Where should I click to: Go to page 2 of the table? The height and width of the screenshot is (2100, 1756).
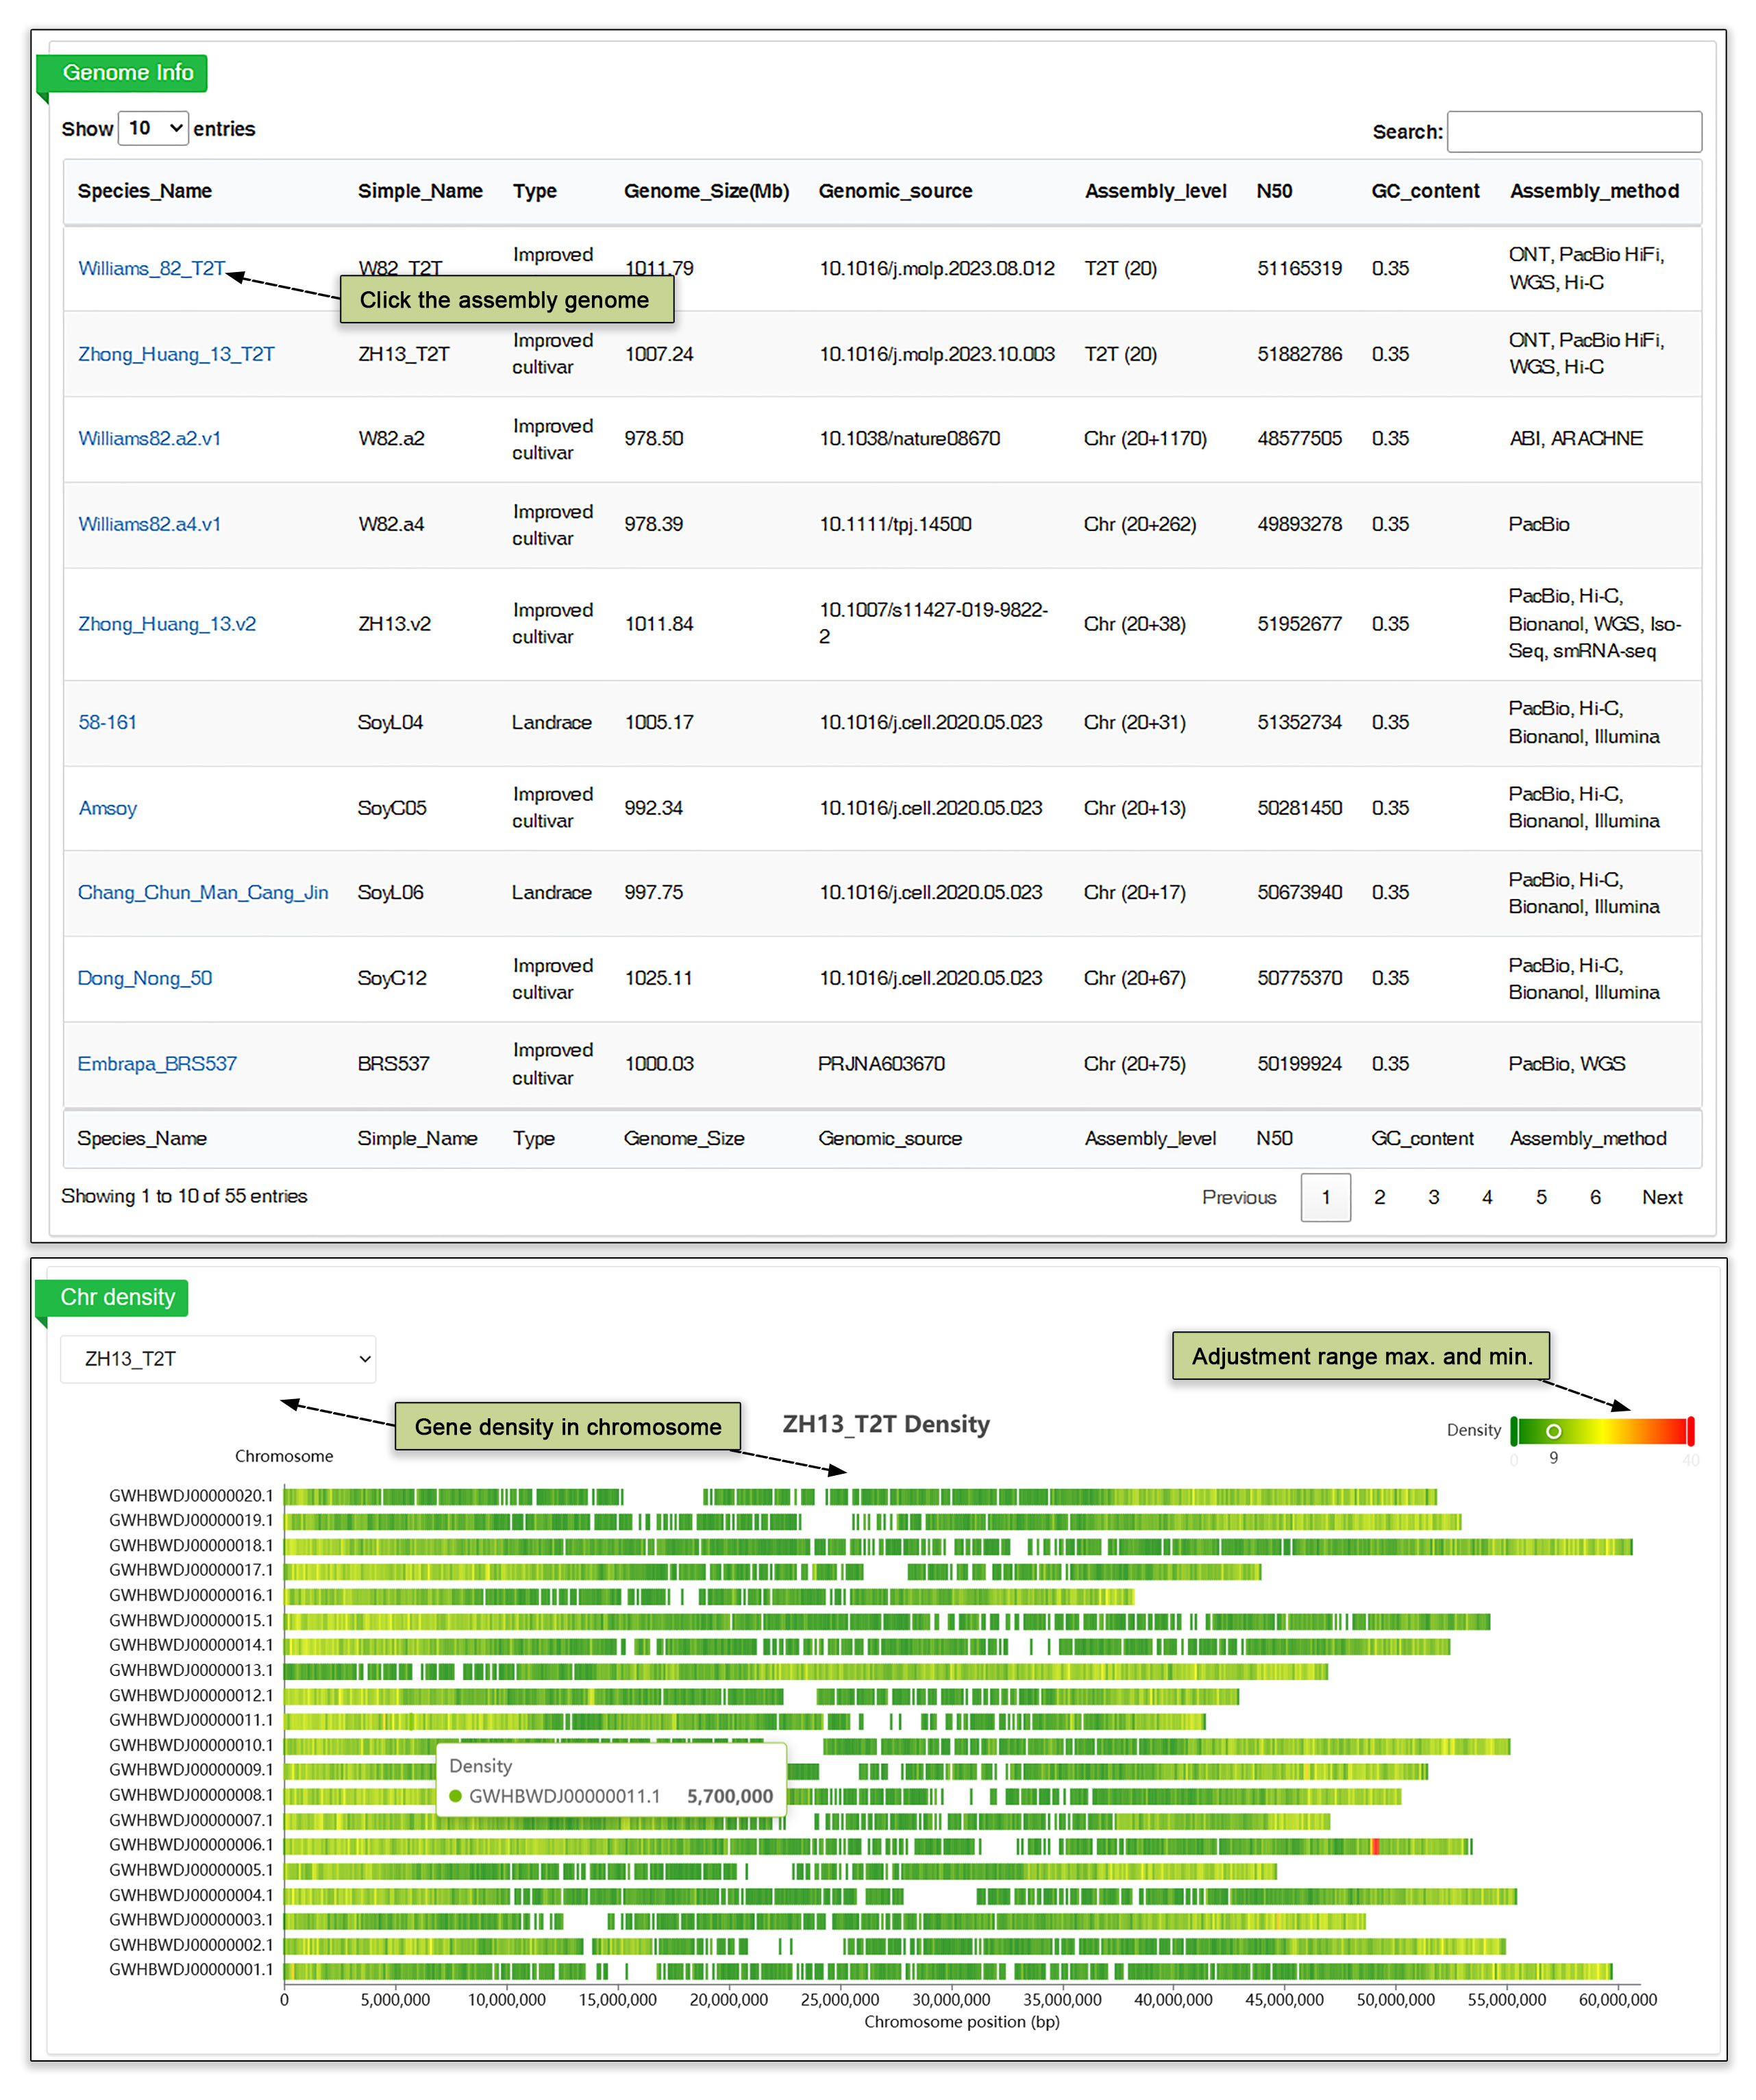(x=1379, y=1197)
